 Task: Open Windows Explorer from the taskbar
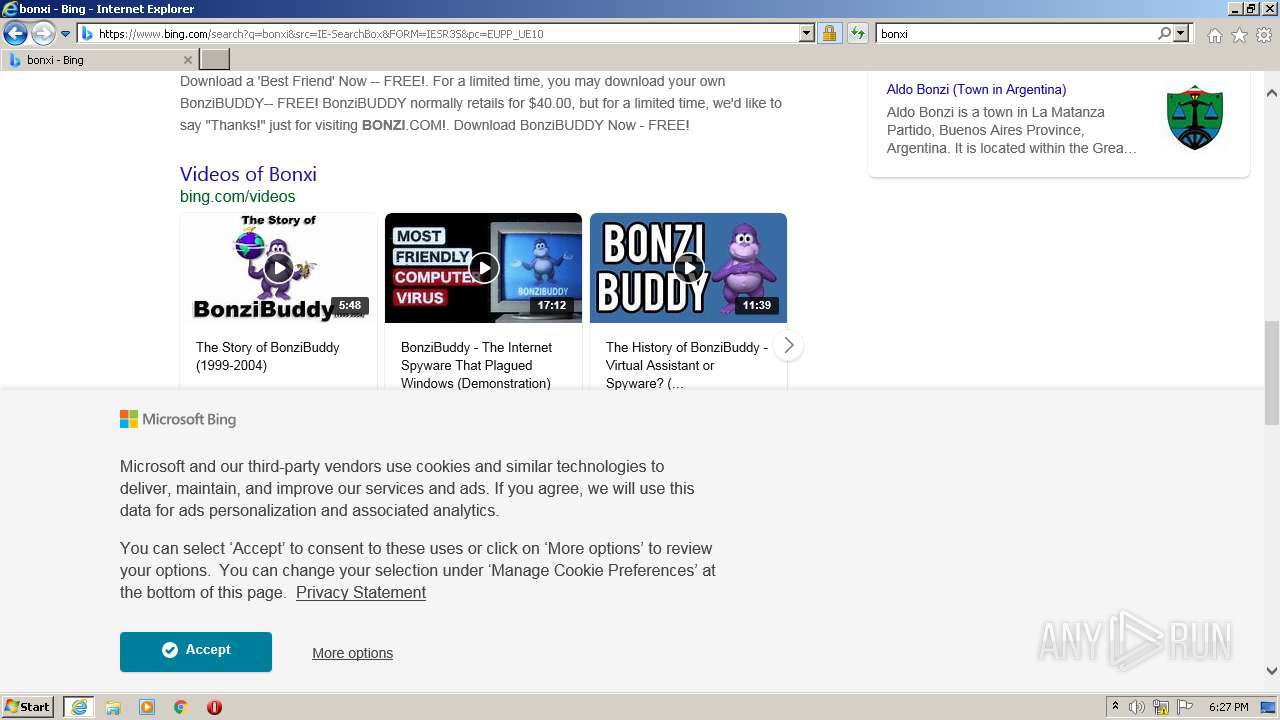tap(113, 707)
